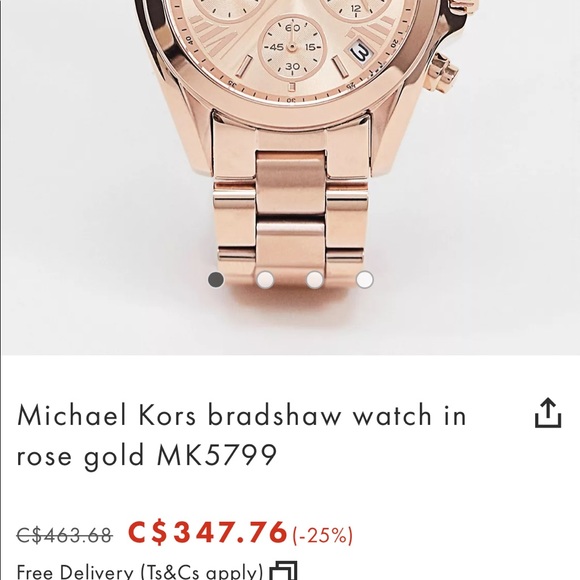
Task: Tap the share icon beside product title
Action: pos(548,413)
